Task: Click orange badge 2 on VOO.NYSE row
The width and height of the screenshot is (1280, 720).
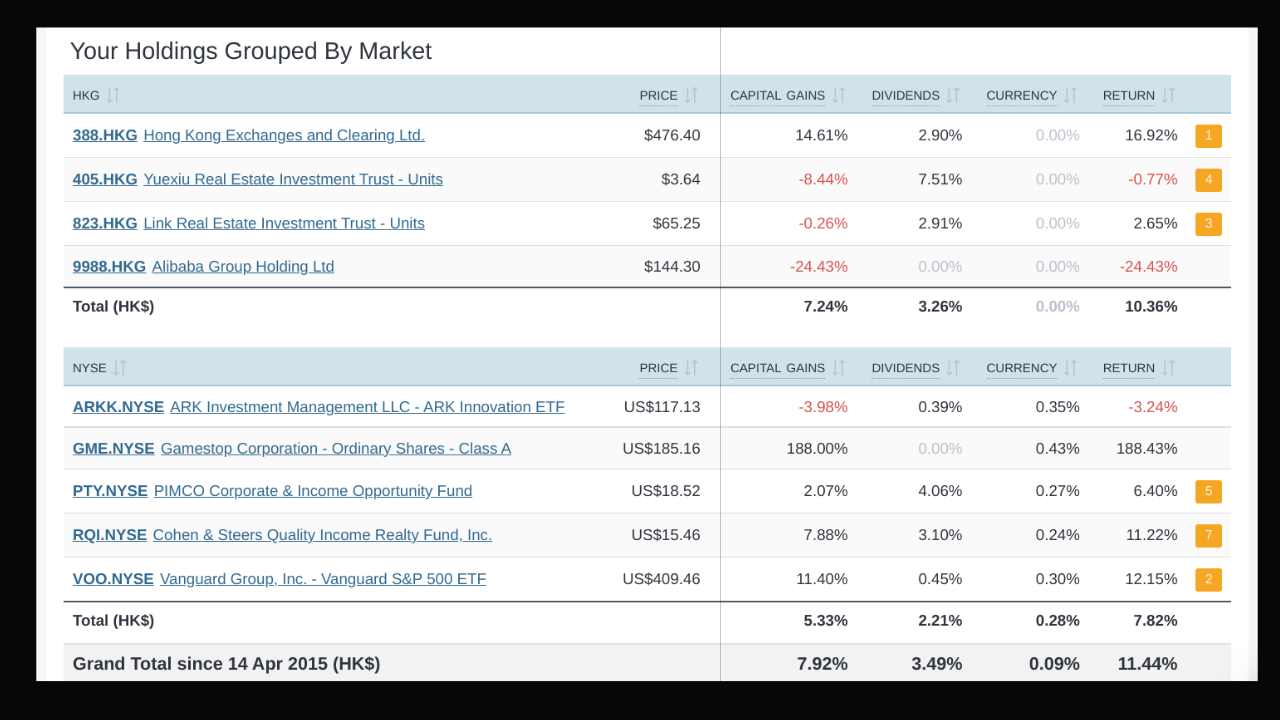Action: click(x=1208, y=580)
